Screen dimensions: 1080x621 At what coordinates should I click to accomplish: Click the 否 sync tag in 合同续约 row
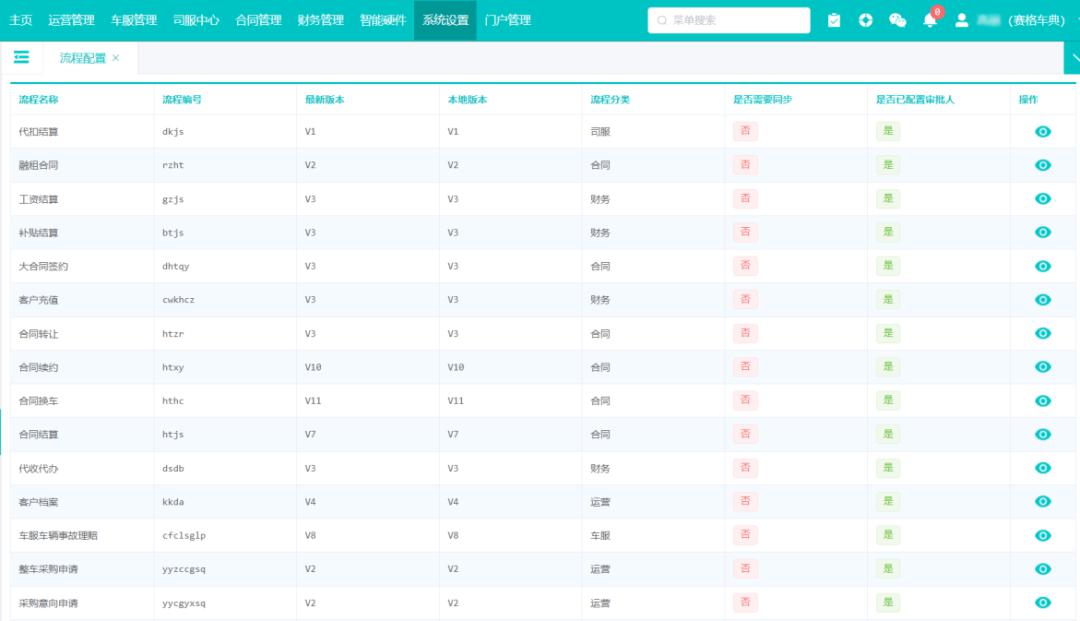[x=745, y=367]
